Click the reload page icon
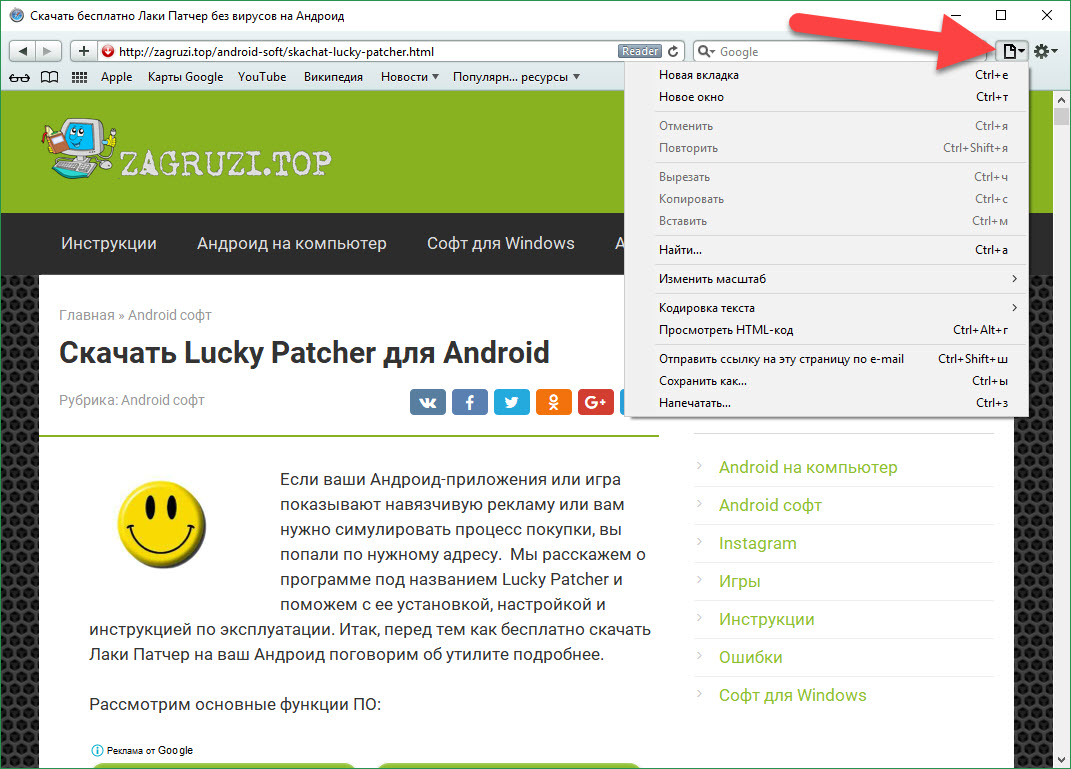The image size is (1071, 769). (673, 51)
